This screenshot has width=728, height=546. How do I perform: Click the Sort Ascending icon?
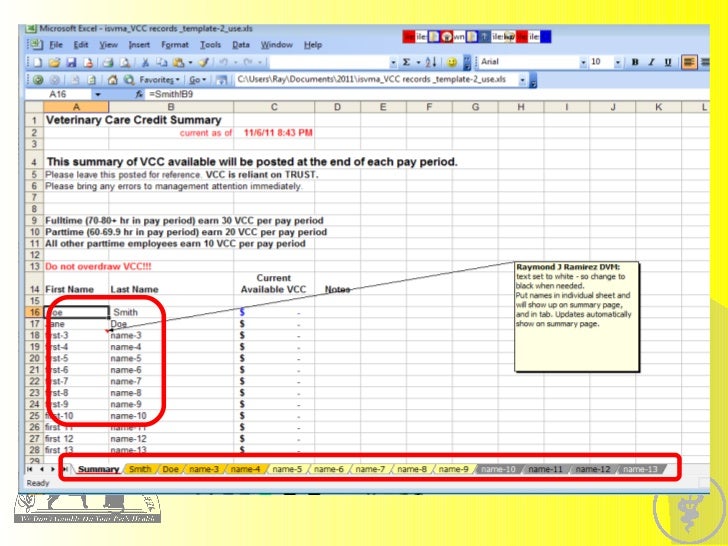[x=431, y=62]
